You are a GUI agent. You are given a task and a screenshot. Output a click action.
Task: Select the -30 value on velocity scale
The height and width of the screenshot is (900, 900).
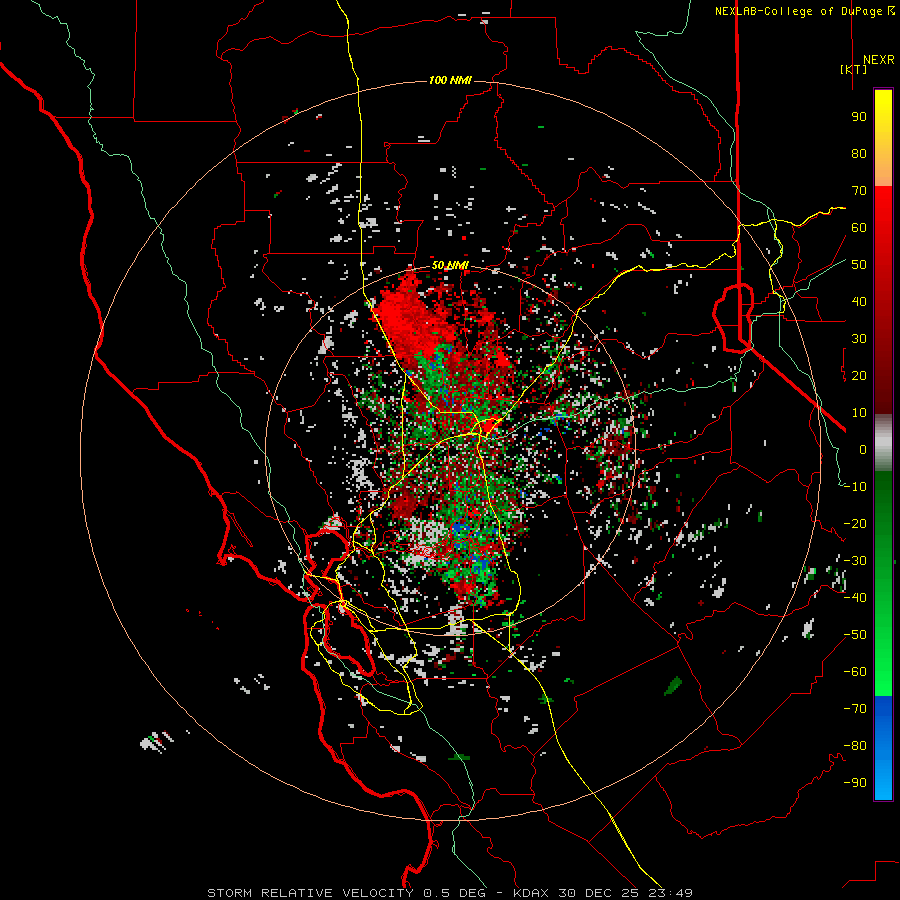[x=855, y=561]
